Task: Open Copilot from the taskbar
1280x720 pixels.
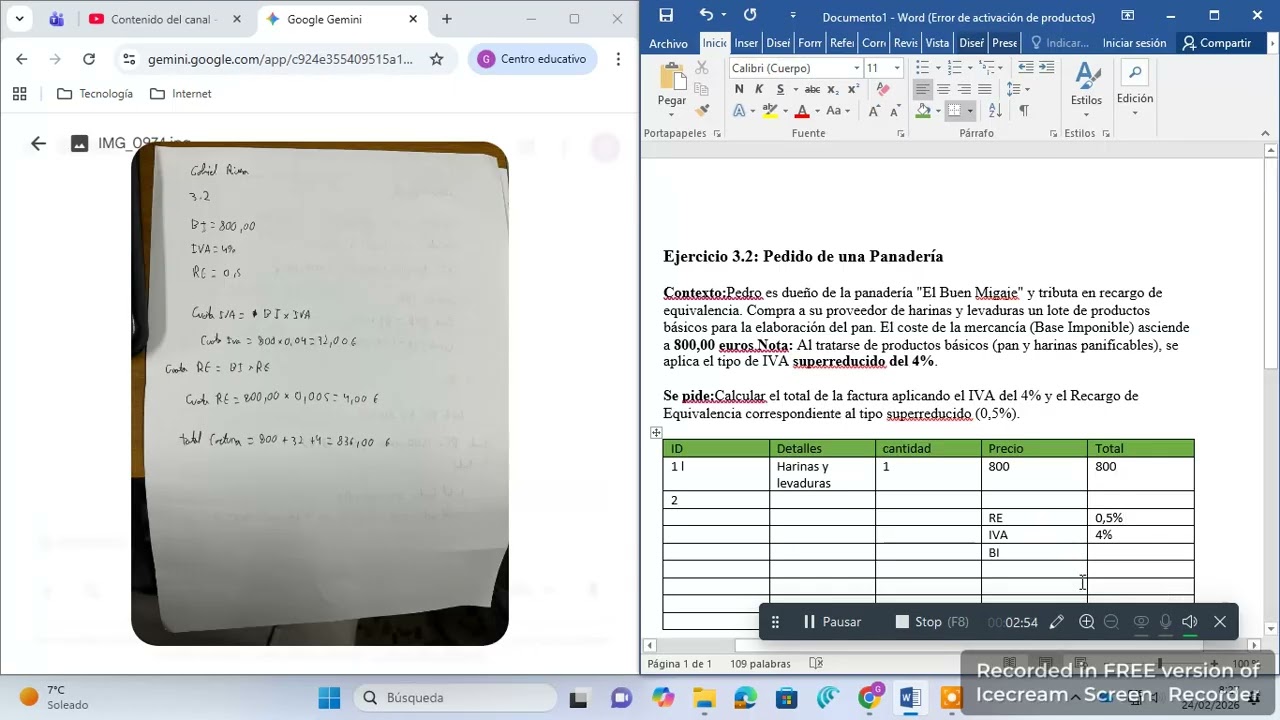Action: 663,698
